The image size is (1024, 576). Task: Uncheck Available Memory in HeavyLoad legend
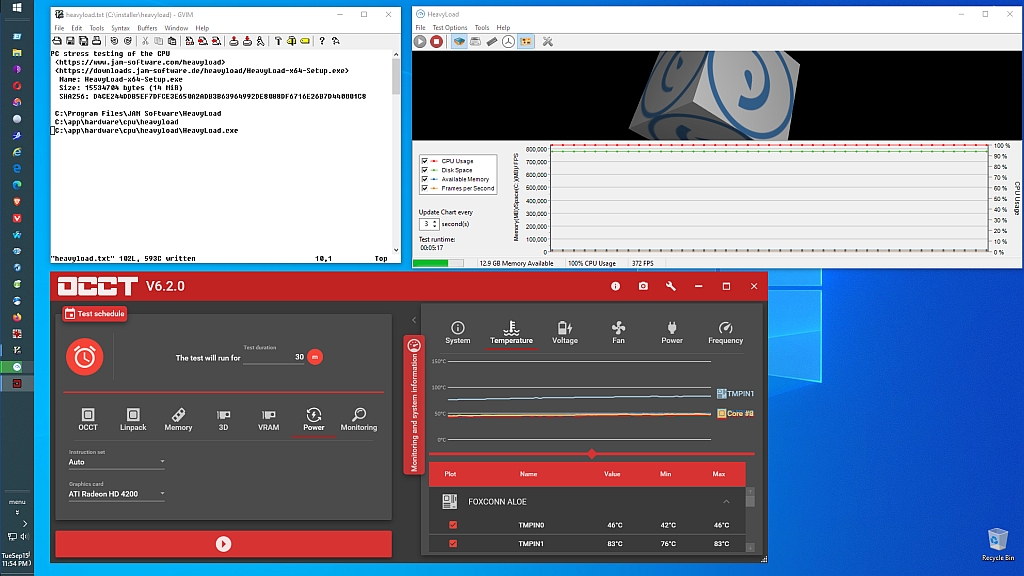coord(424,179)
